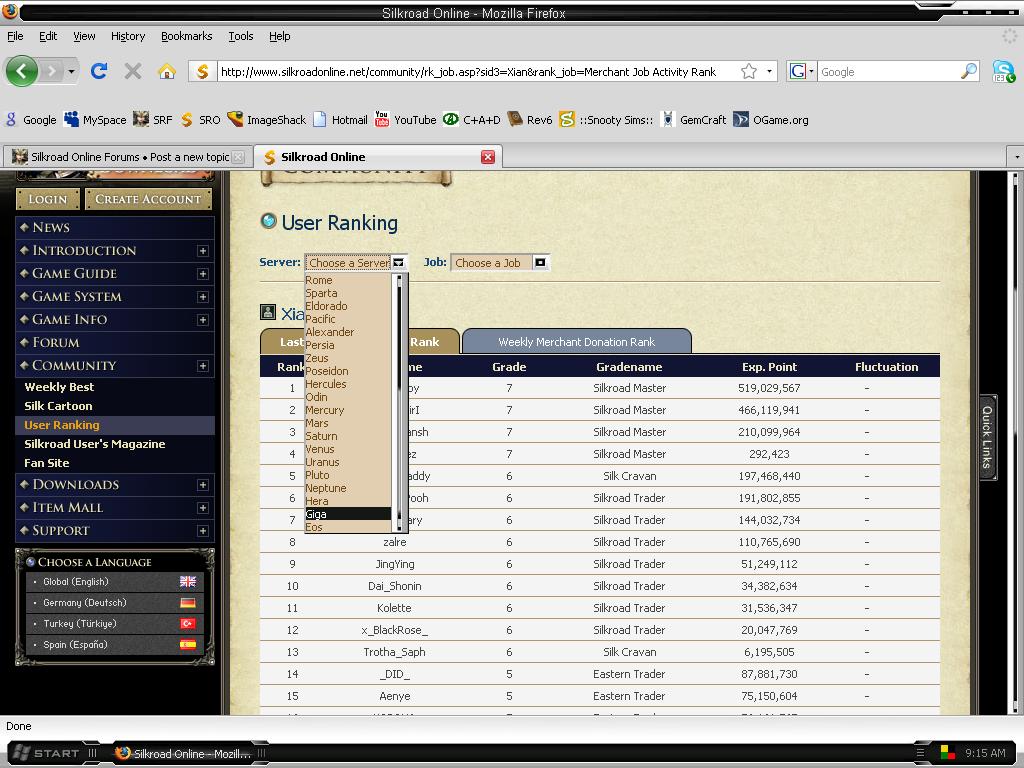Reload the page with the refresh icon
The height and width of the screenshot is (768, 1024).
[99, 71]
